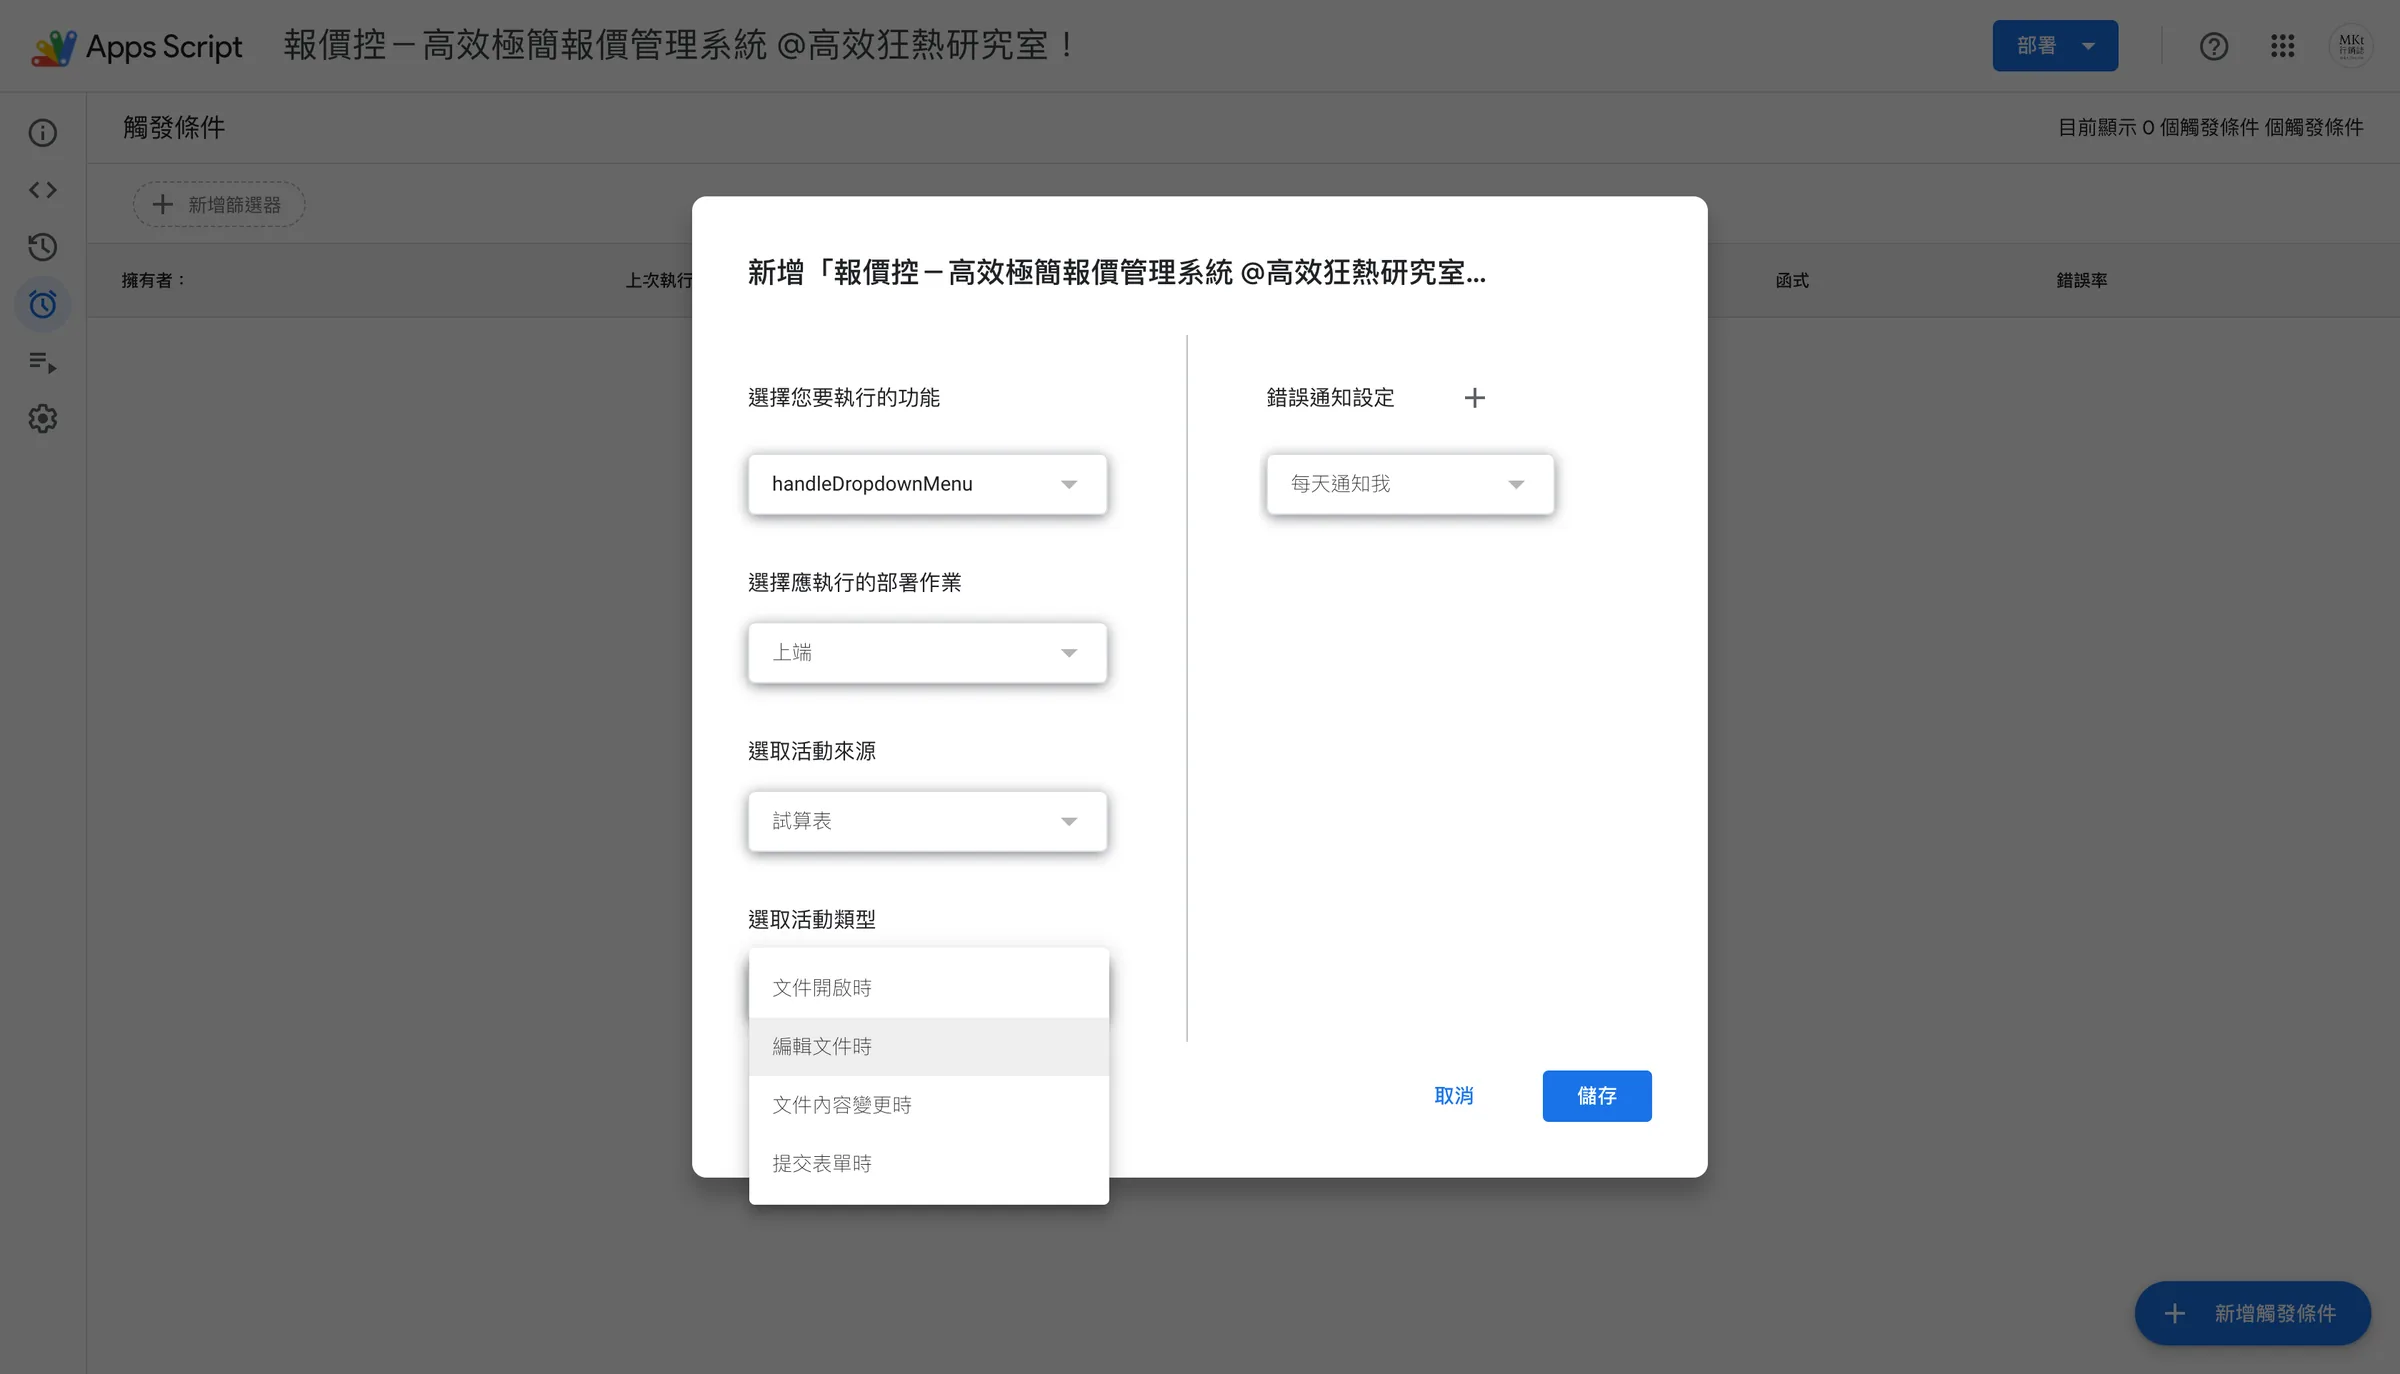
Task: Click the 錯誤率 column header
Action: (x=2082, y=280)
